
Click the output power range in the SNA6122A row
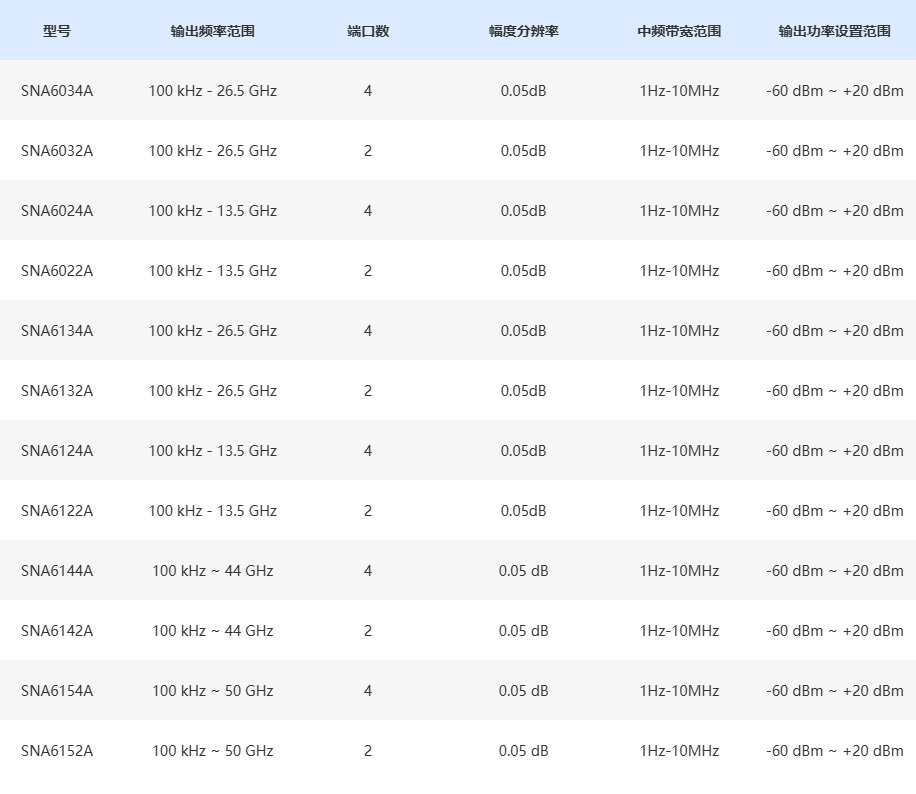coord(835,511)
